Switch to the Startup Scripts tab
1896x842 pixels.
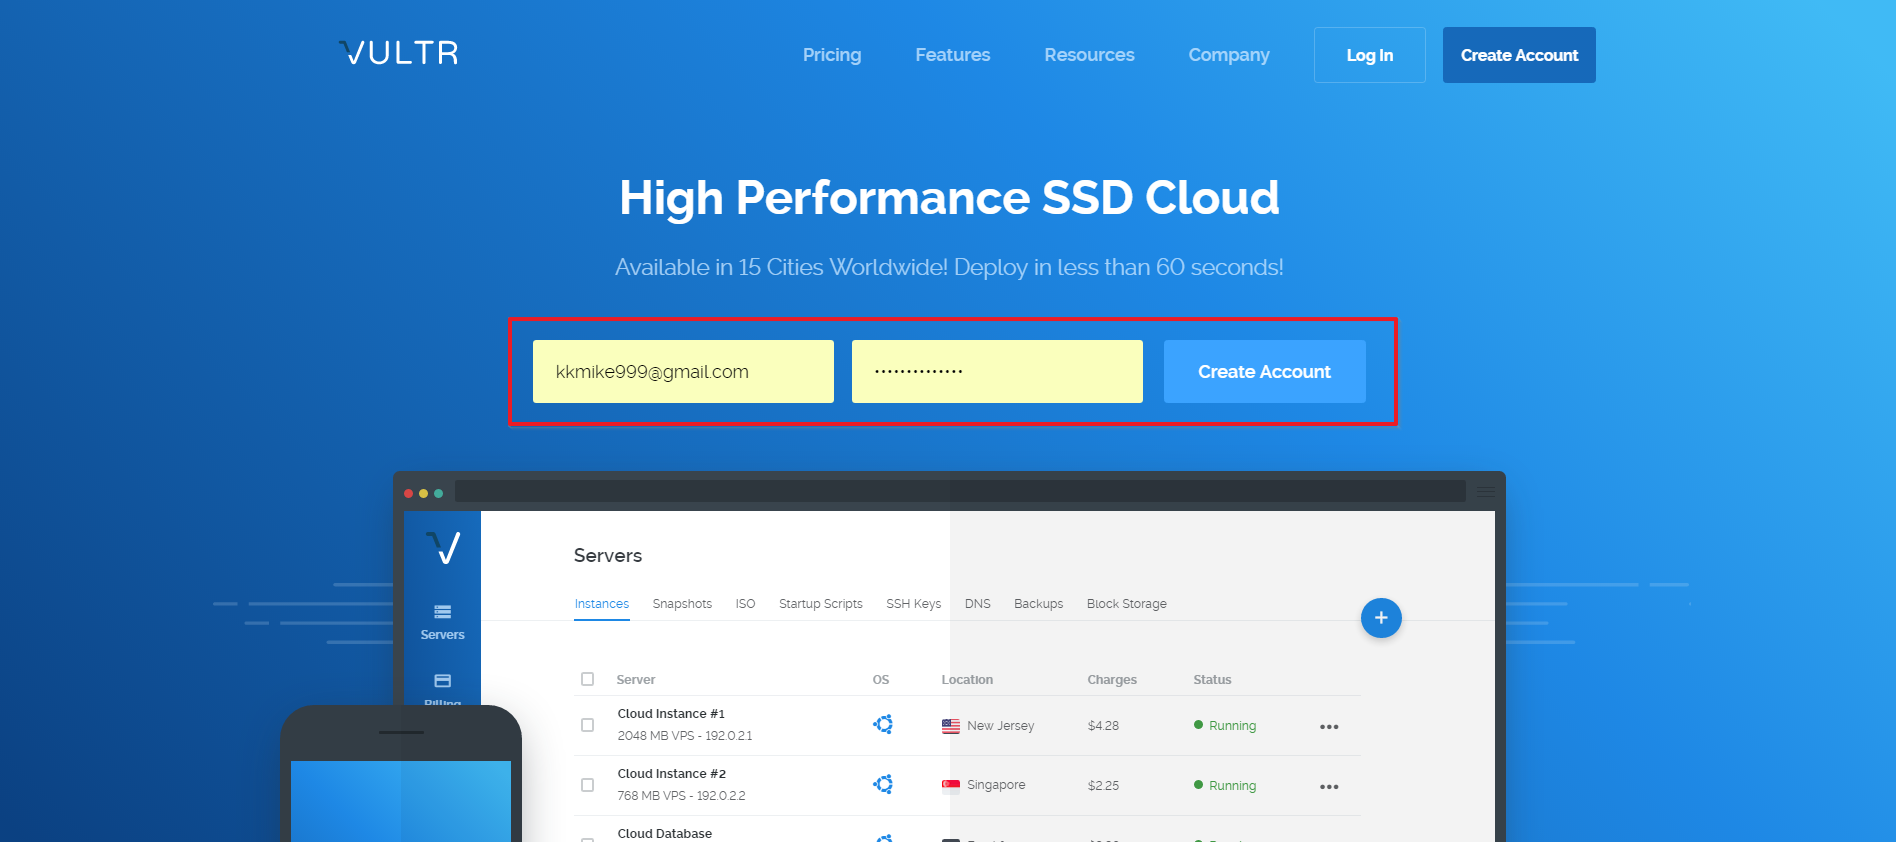(x=821, y=604)
